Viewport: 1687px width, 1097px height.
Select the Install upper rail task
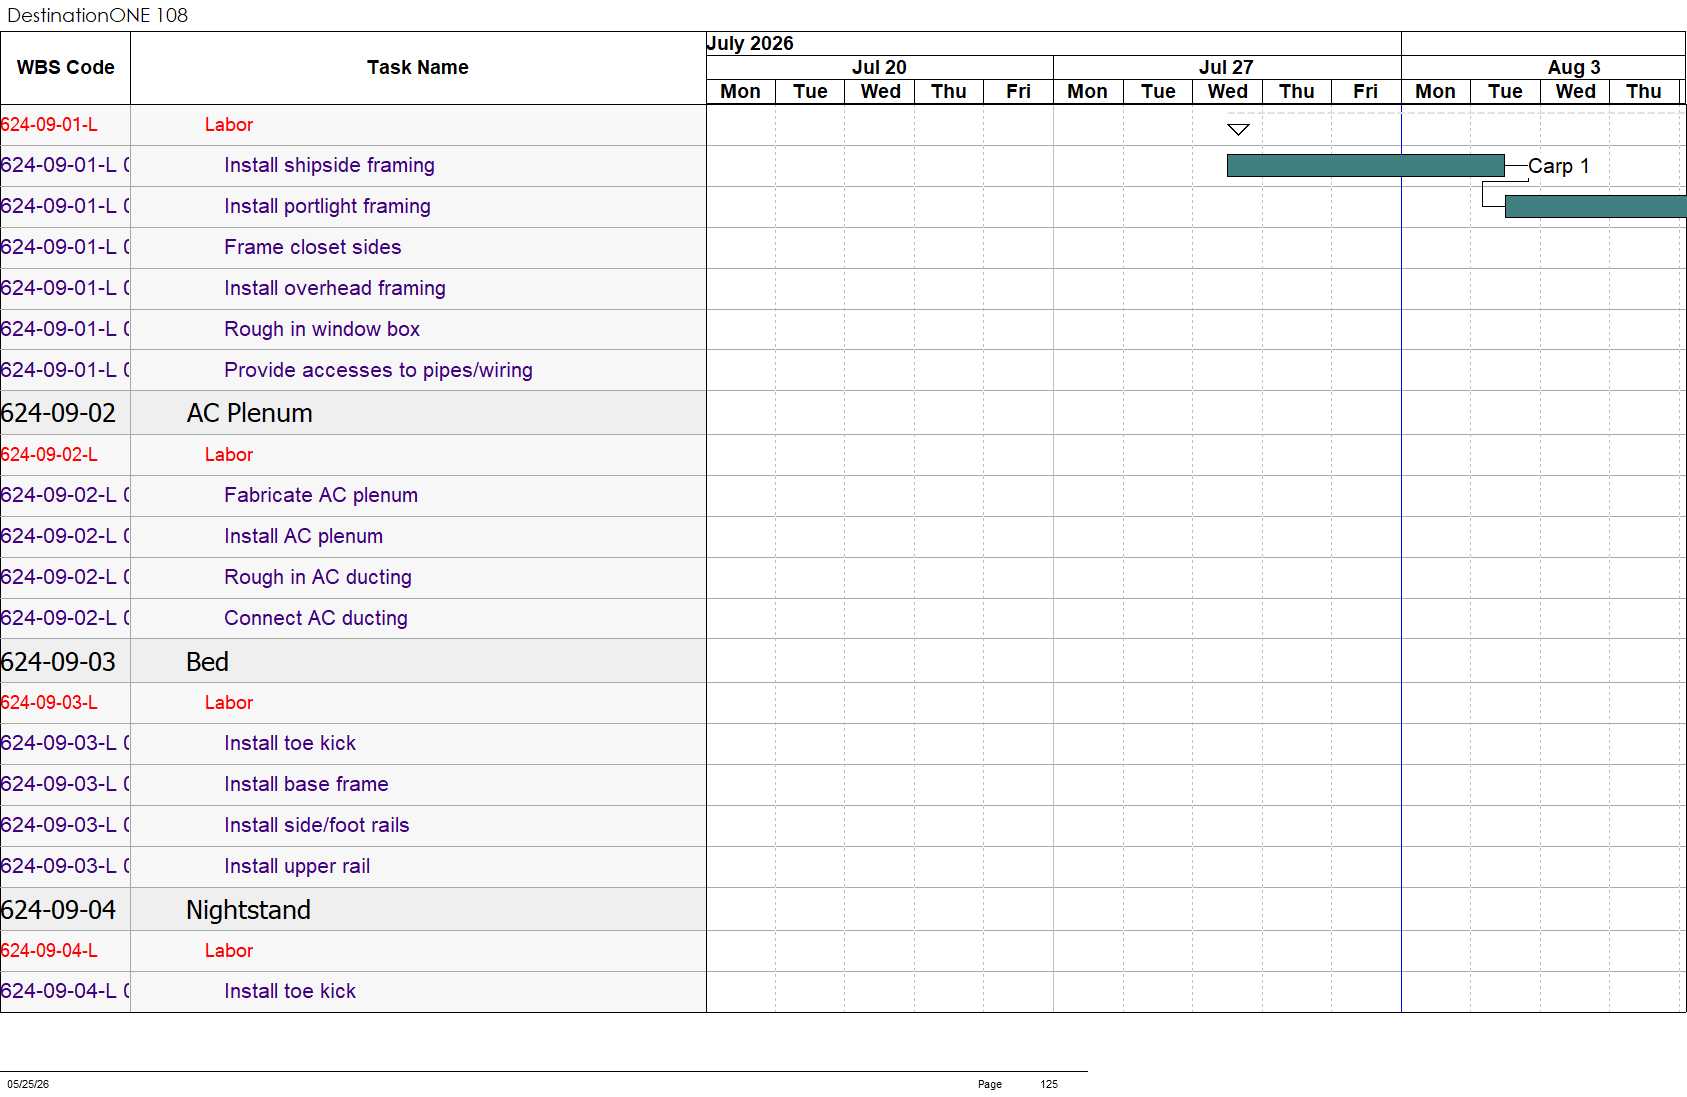pos(297,866)
